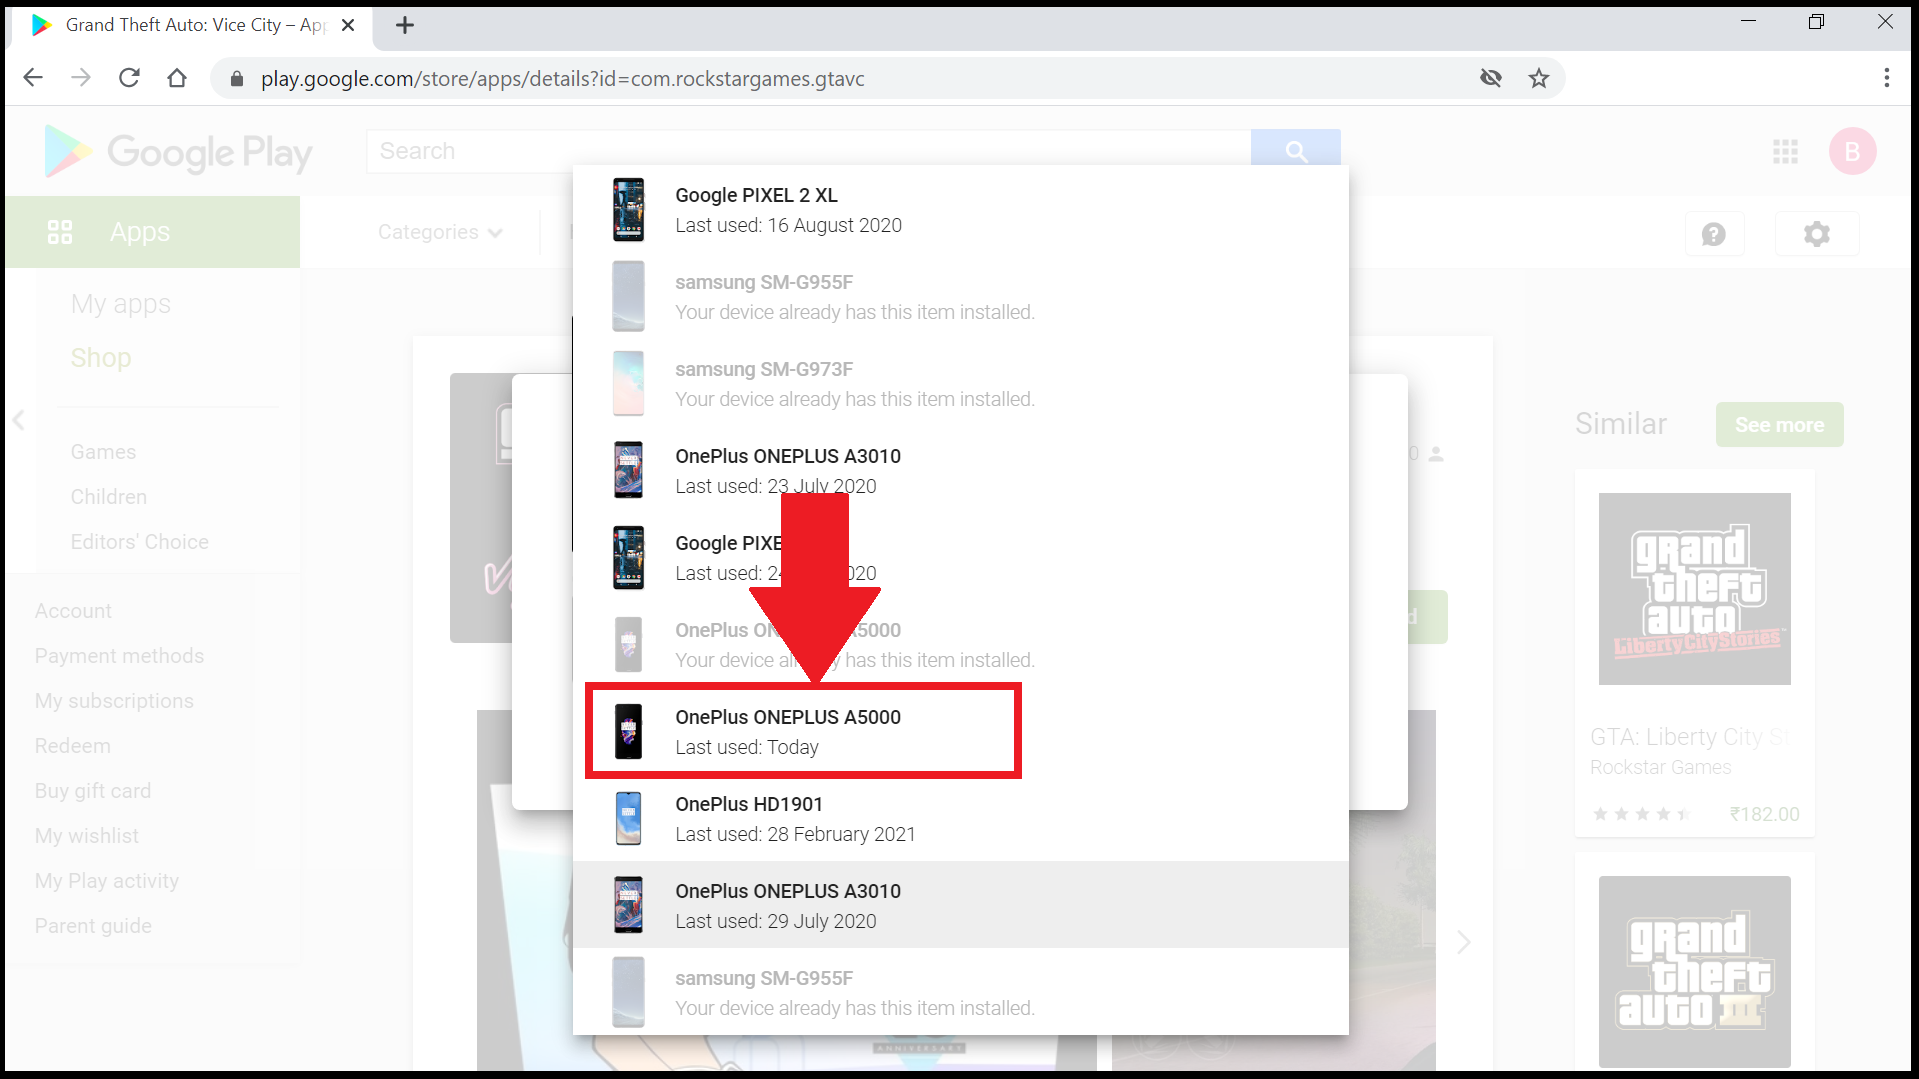Image resolution: width=1919 pixels, height=1079 pixels.
Task: Select Shop in sidebar
Action: 101,358
